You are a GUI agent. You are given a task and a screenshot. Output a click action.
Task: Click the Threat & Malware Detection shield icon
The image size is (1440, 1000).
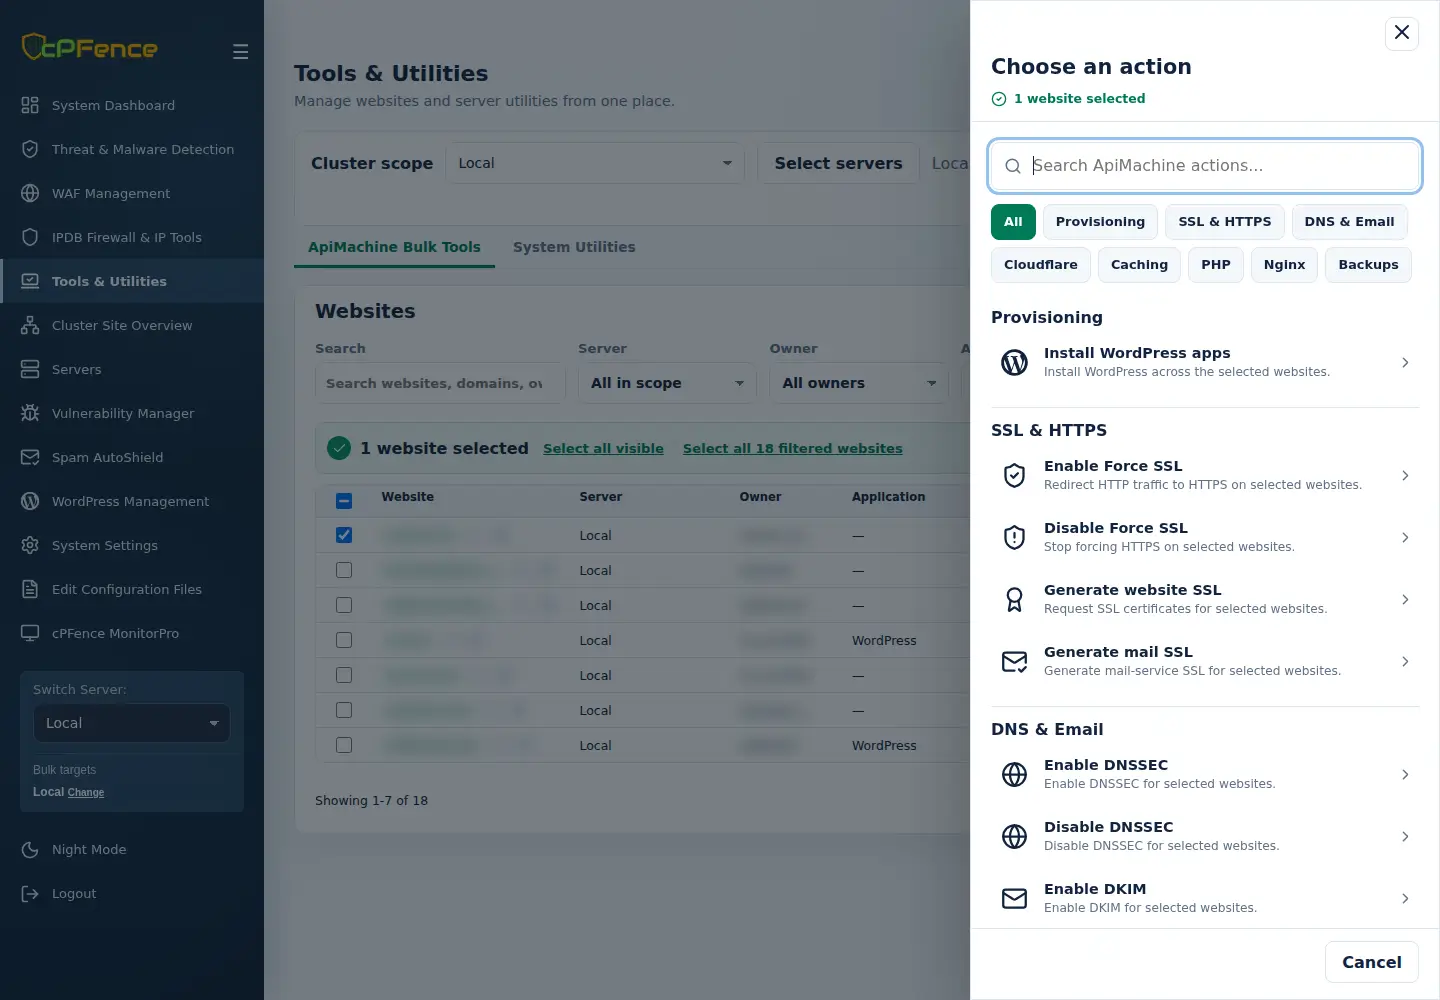[30, 149]
